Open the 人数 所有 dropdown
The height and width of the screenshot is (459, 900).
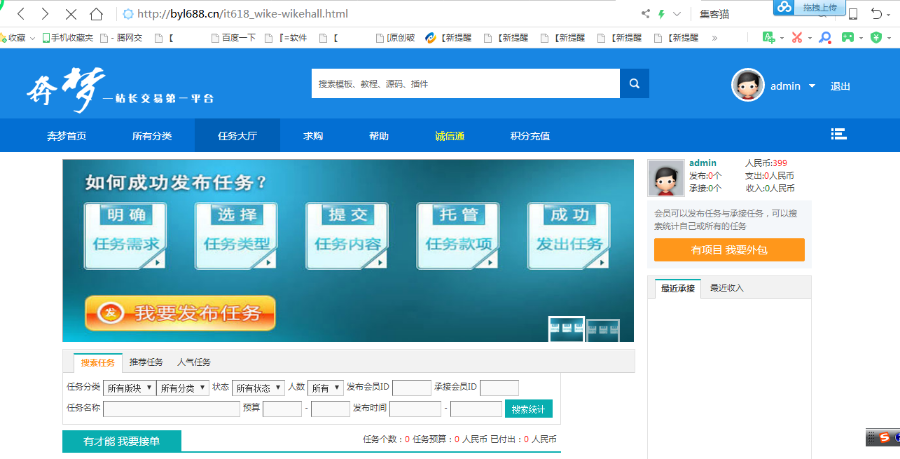[325, 388]
